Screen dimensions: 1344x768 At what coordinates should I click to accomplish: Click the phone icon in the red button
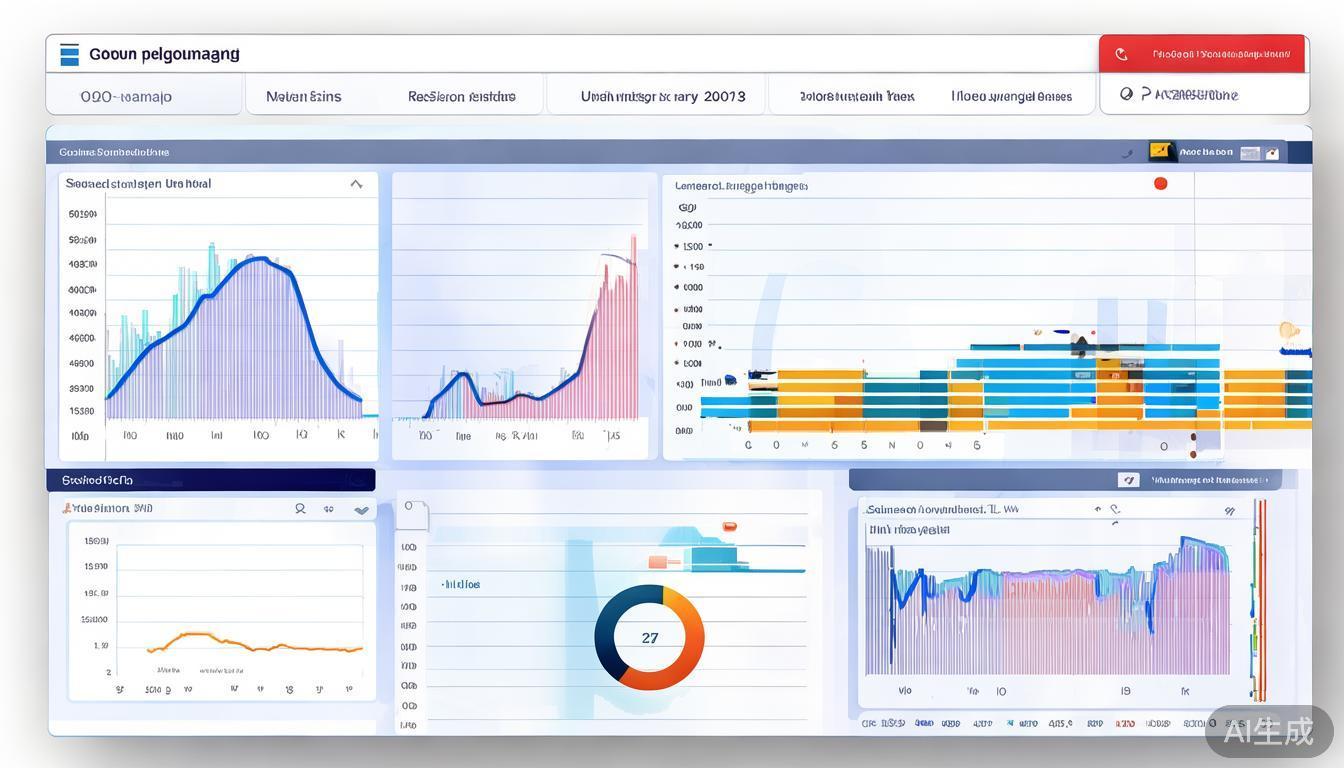[1121, 54]
